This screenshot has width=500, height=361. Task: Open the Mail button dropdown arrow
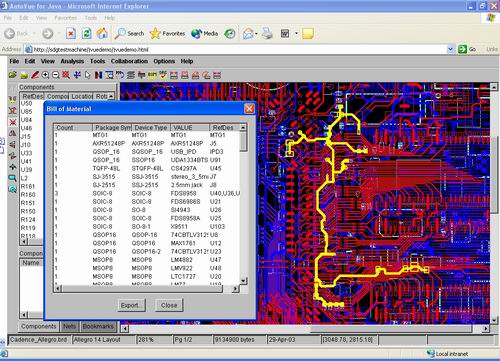256,33
